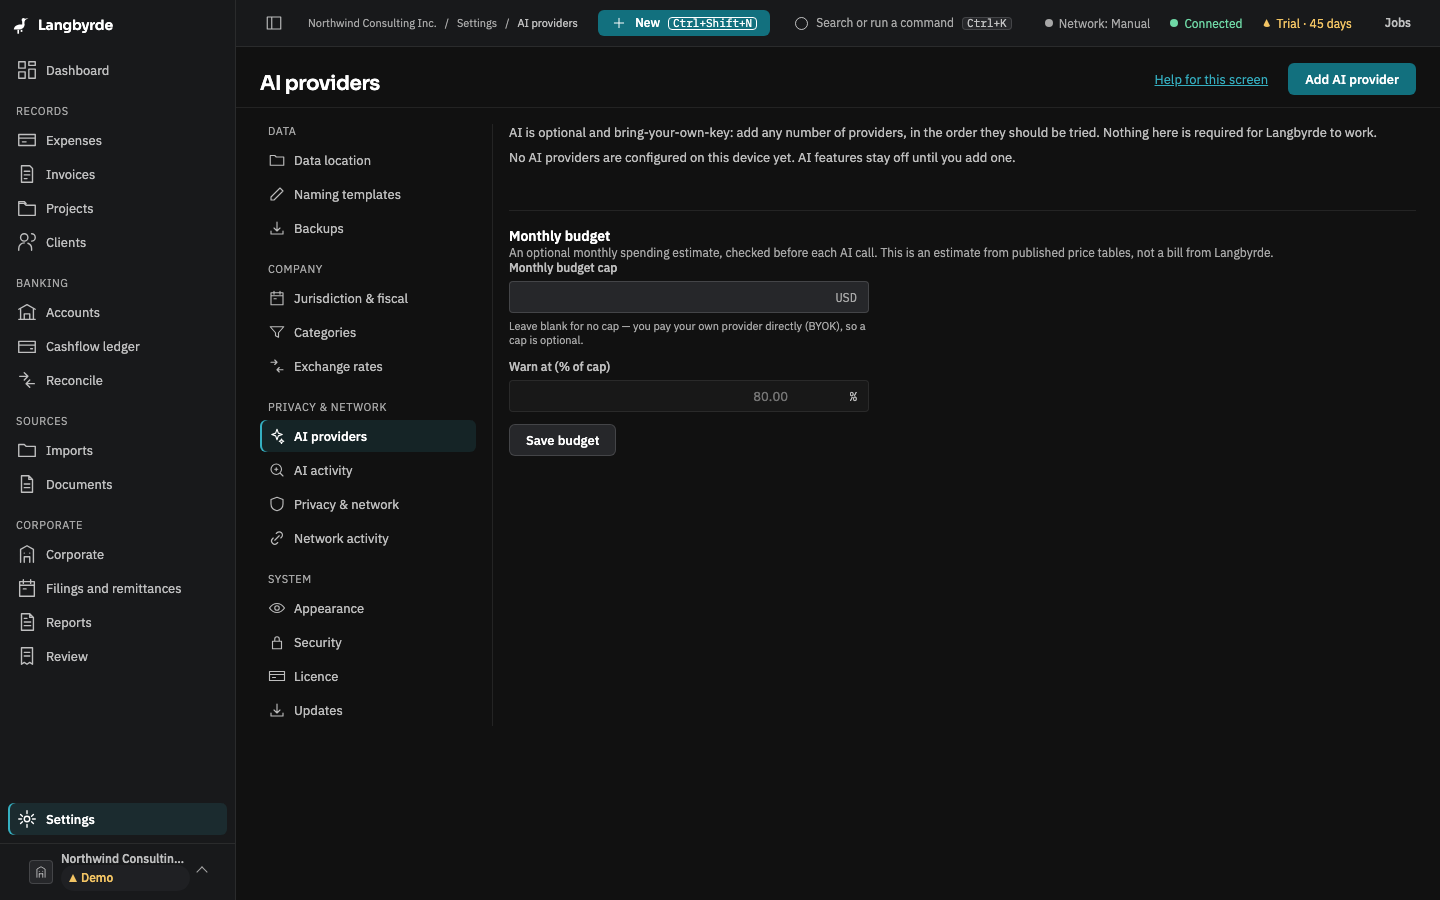Click Search or run a command box
Screen dimensions: 1440x900
click(903, 23)
